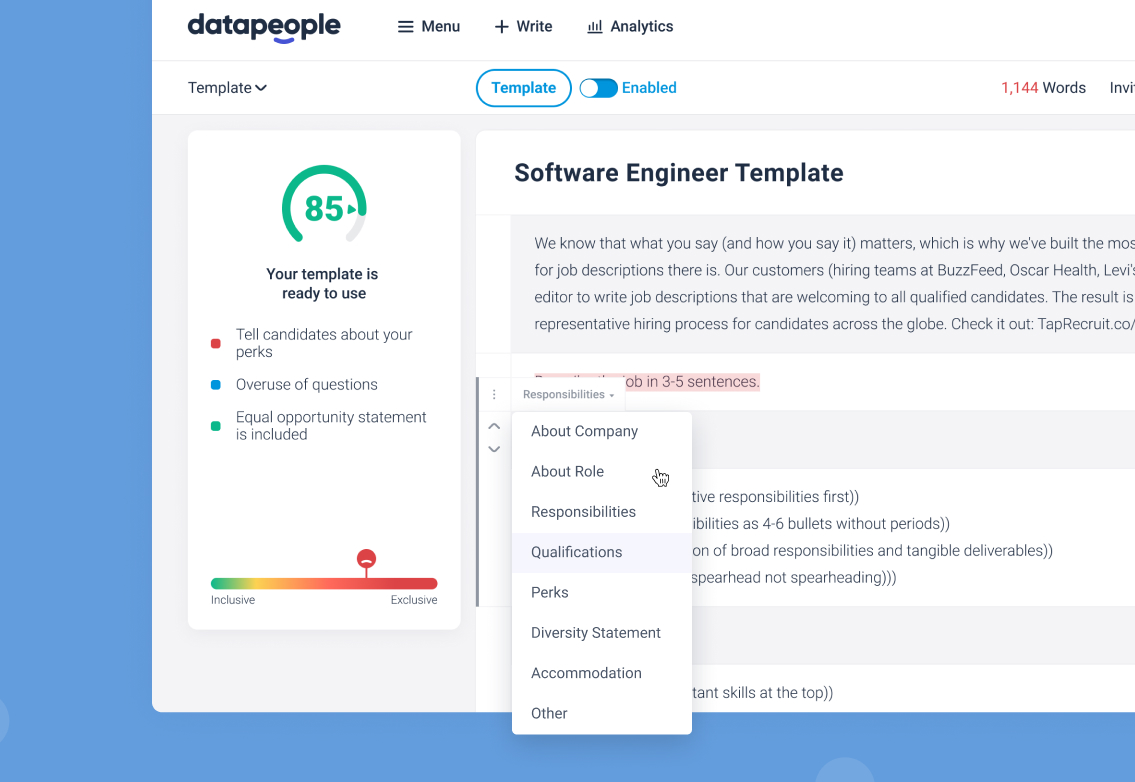1135x782 pixels.
Task: Click the blue Template button
Action: coord(523,88)
